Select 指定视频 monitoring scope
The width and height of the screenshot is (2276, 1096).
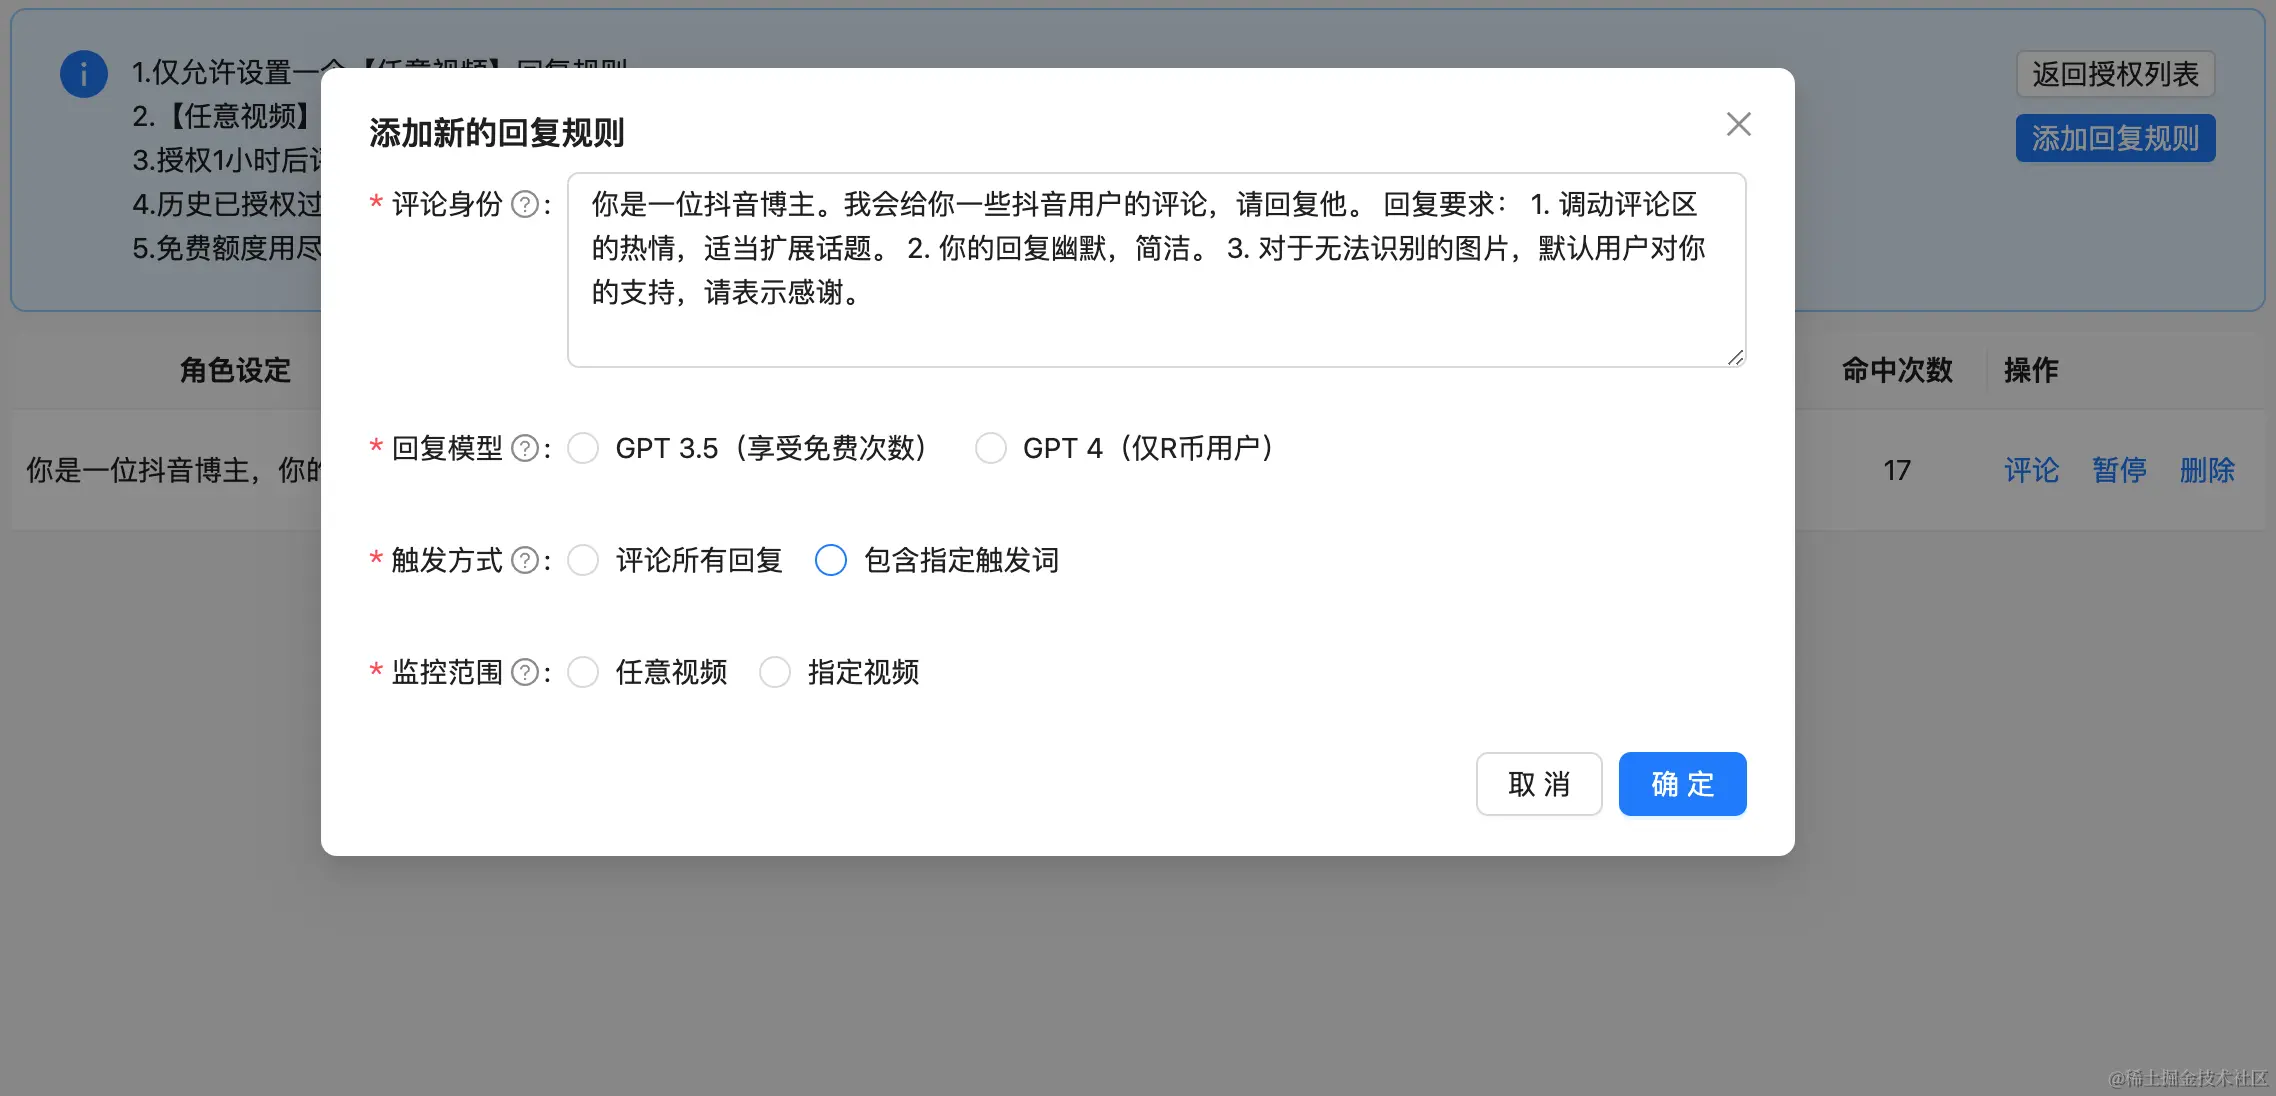coord(775,673)
